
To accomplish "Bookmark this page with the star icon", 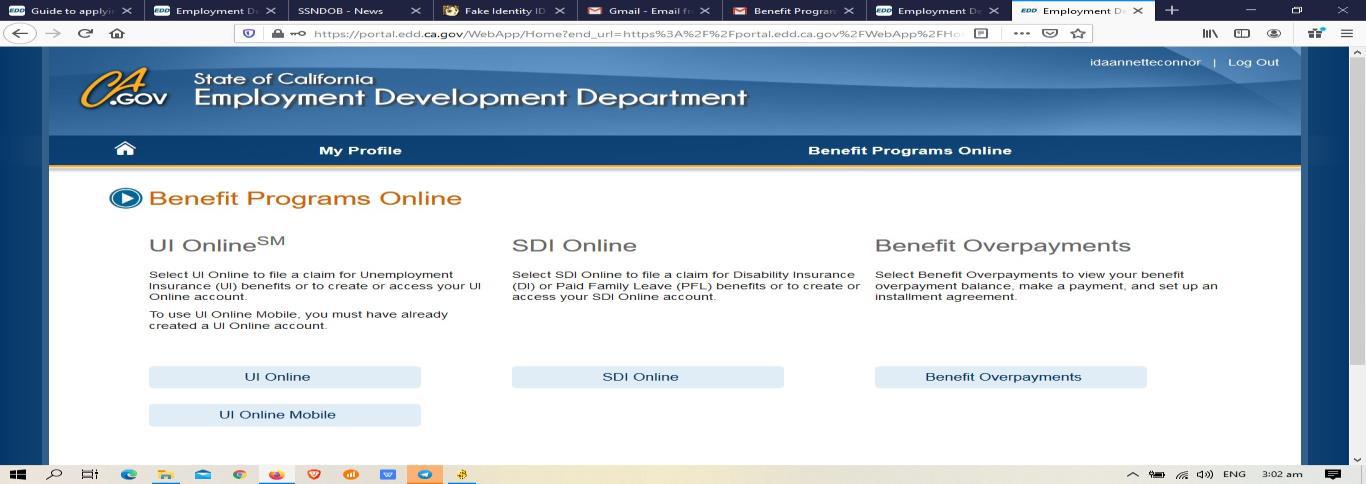I will [1077, 33].
